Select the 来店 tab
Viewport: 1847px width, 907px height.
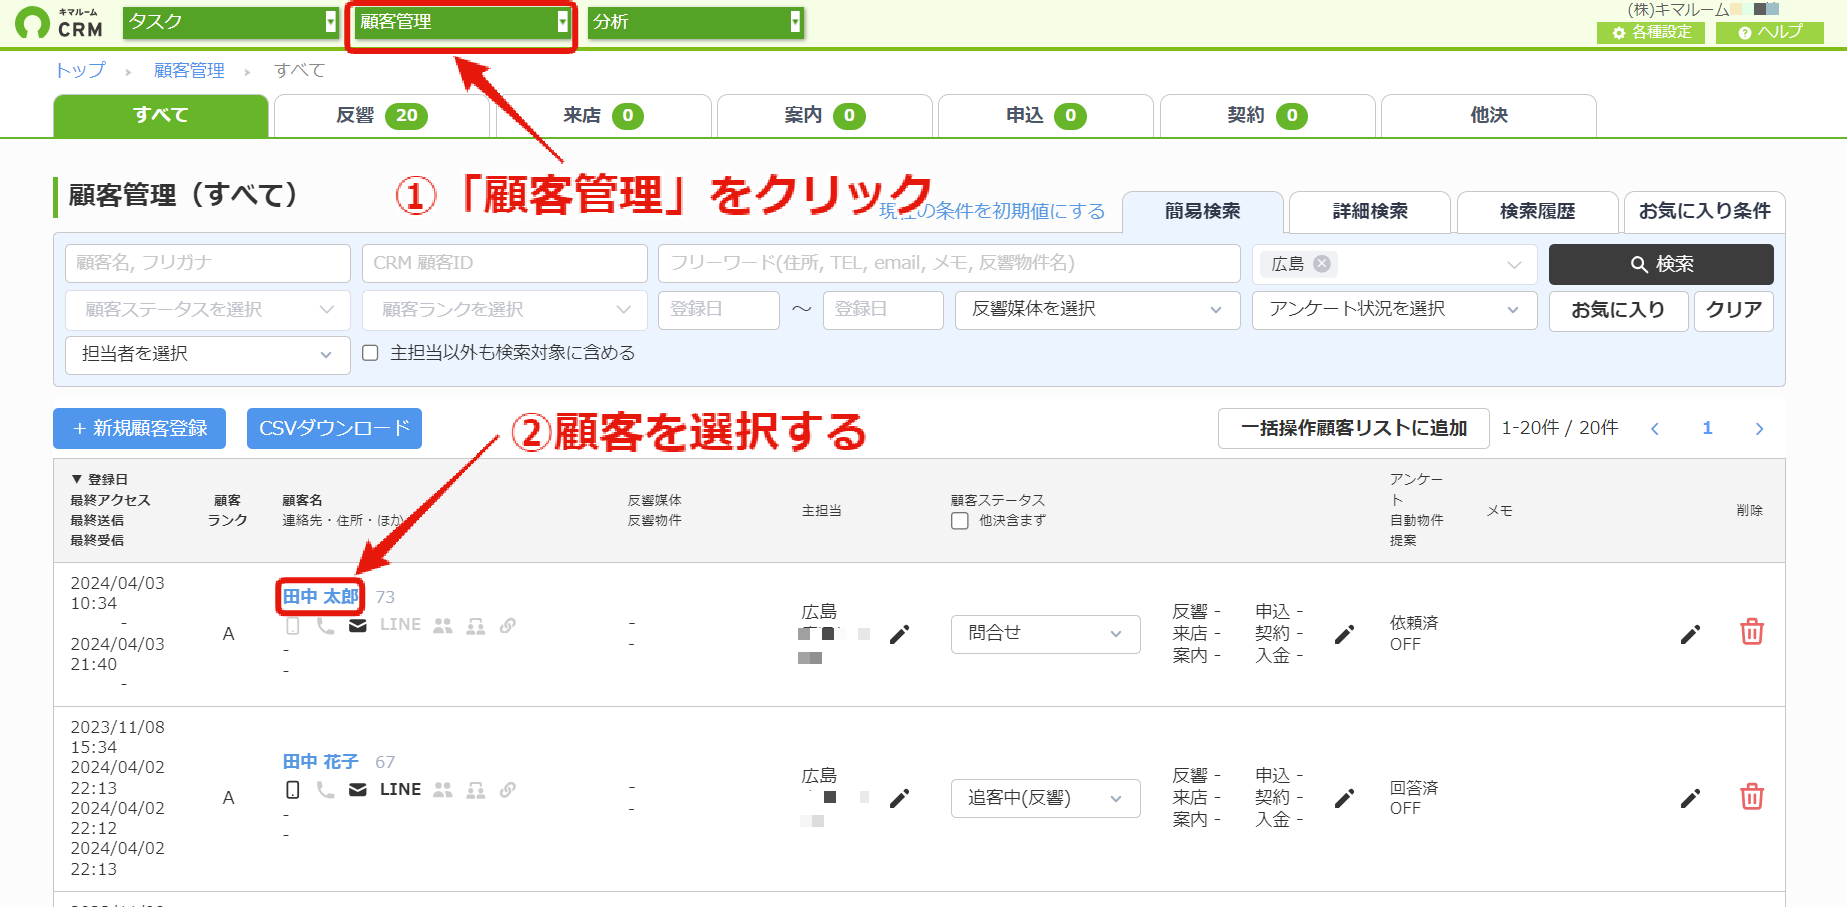[603, 115]
